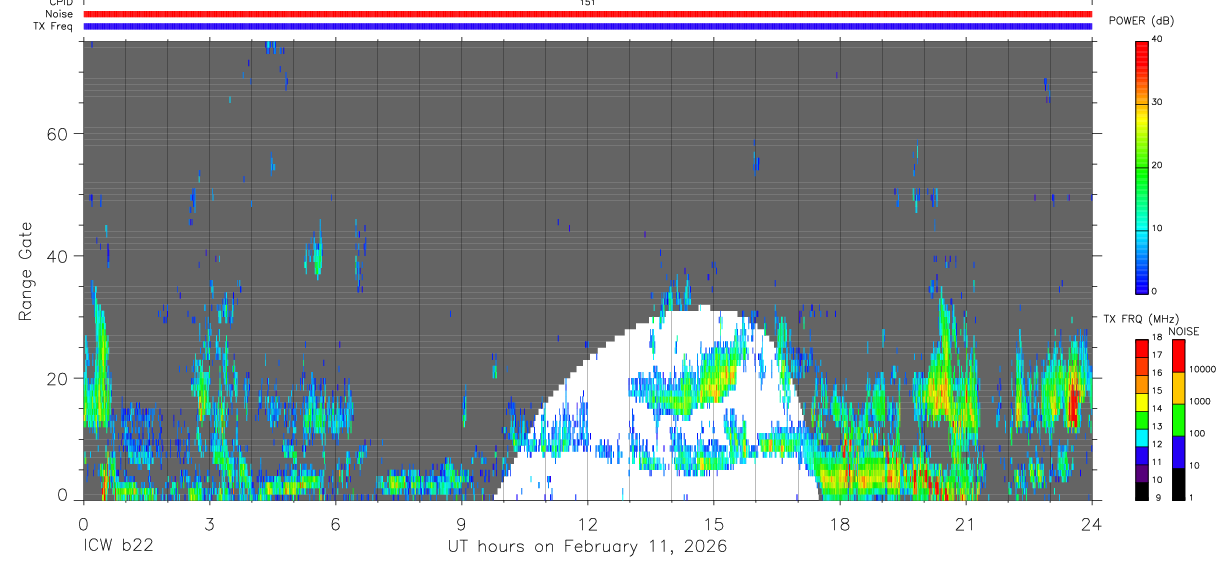Click the time axis tick '9'
Screen dimensions: 1228x567
(x=461, y=523)
